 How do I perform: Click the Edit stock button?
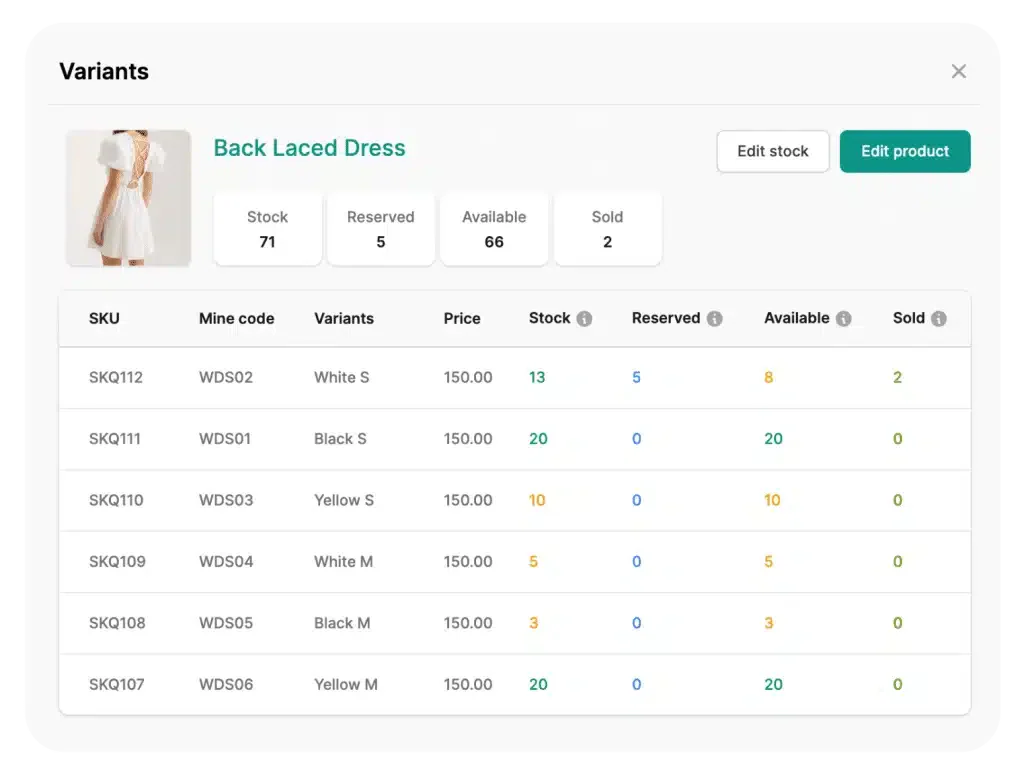(773, 152)
